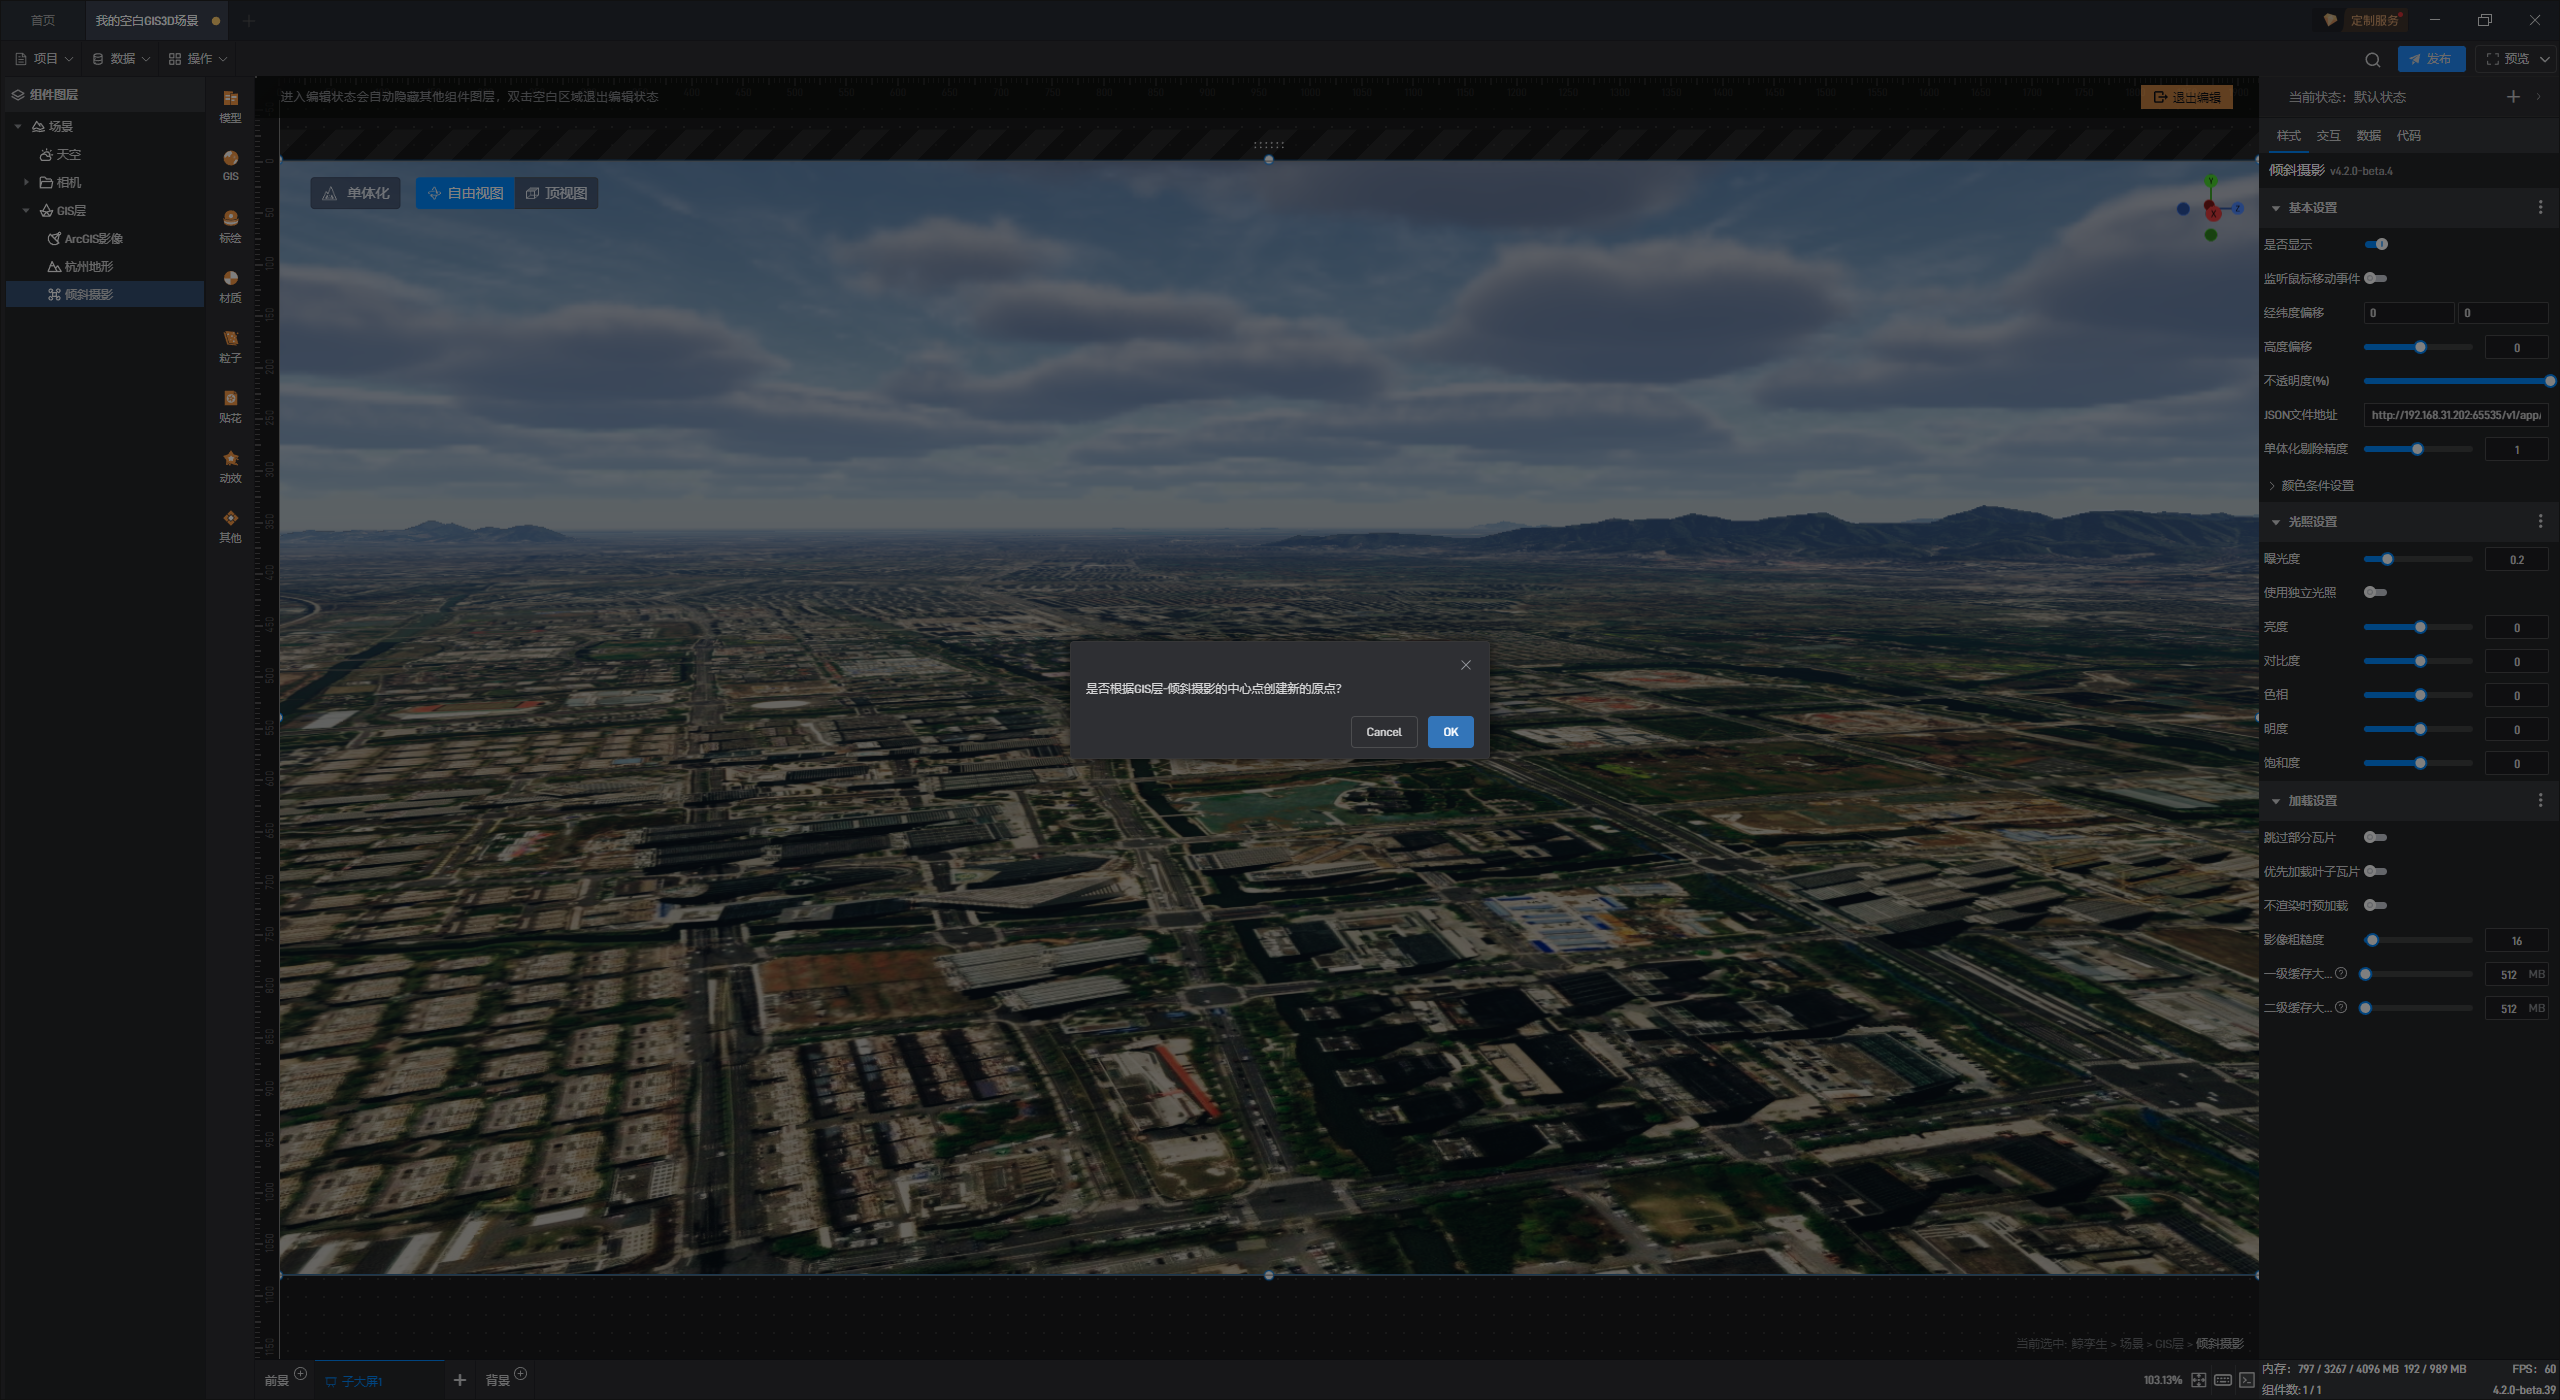Enable 使用独立光照 switch
This screenshot has height=1400, width=2560.
pyautogui.click(x=2375, y=593)
